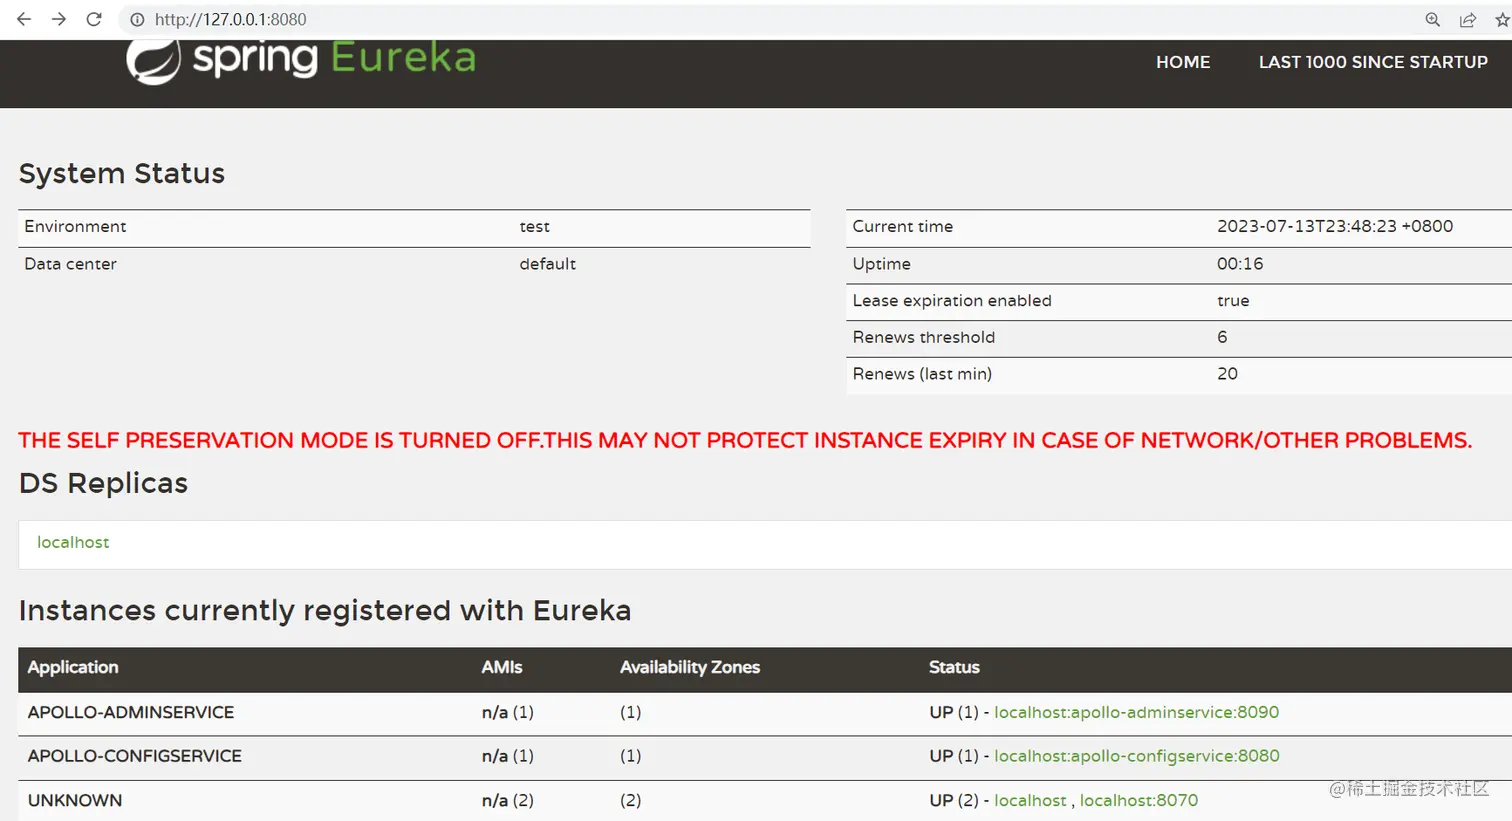Screen dimensions: 1512x821
Task: Click the DS Replicas heading
Action: coord(103,483)
